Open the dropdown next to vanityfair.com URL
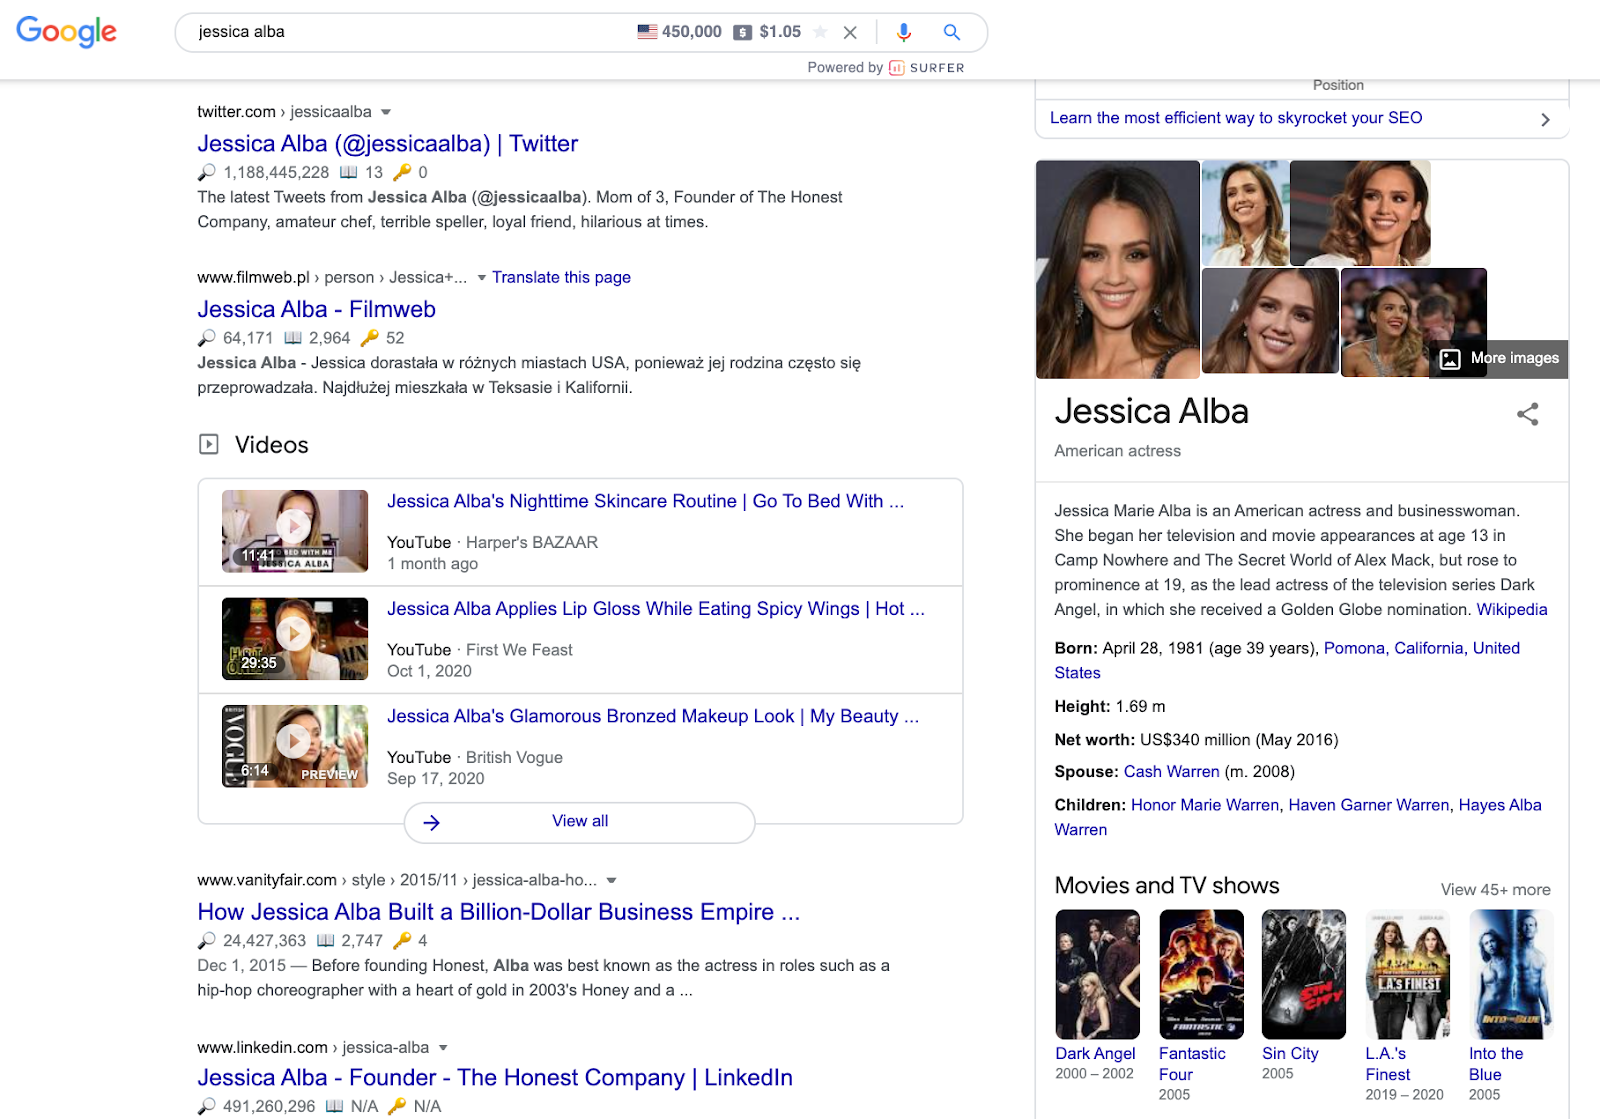This screenshot has height=1119, width=1600. (611, 881)
